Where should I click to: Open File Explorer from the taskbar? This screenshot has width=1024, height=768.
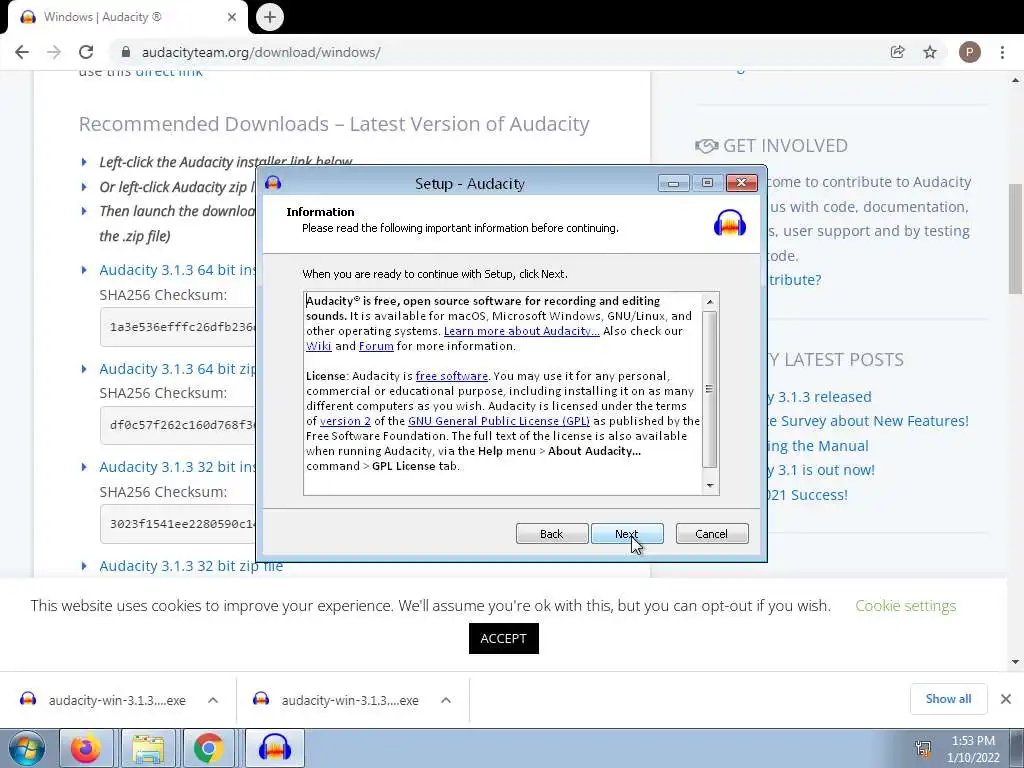pos(148,748)
